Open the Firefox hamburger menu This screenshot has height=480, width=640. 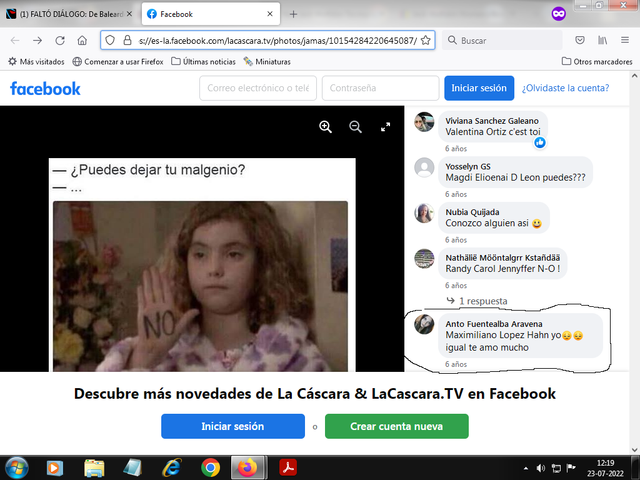pyautogui.click(x=625, y=40)
